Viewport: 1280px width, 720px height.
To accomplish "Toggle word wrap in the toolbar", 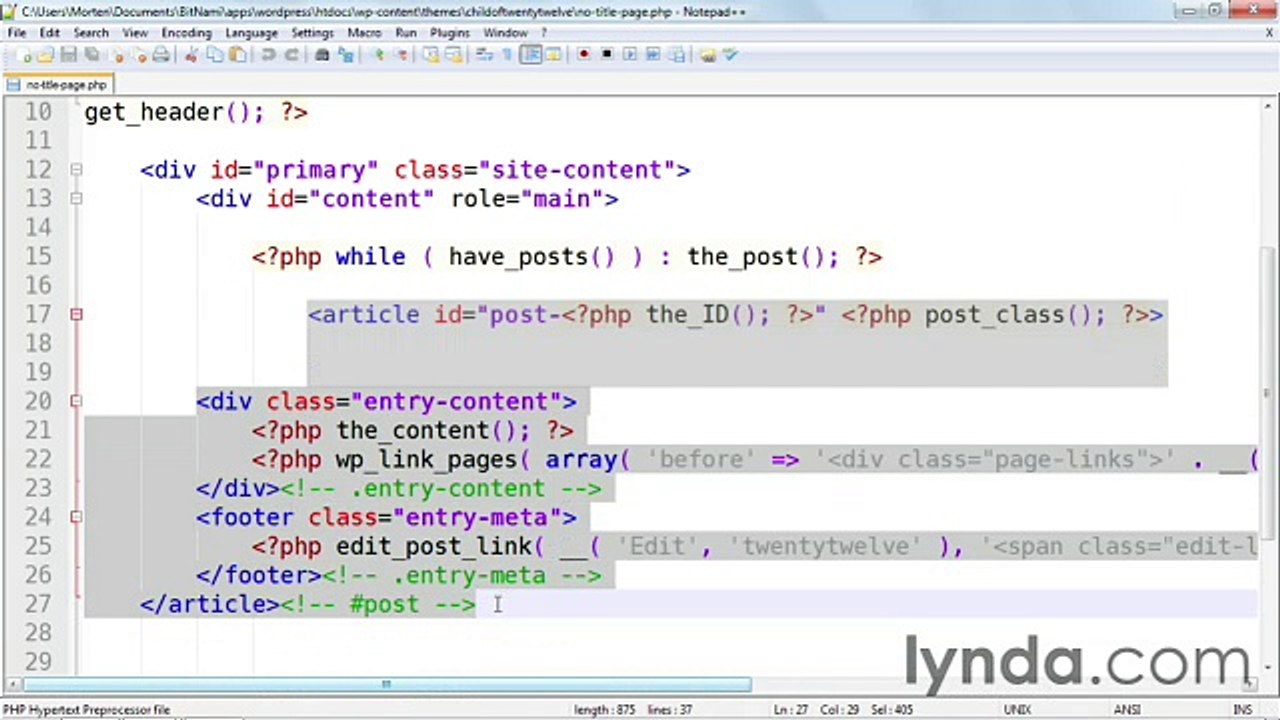I will (484, 55).
